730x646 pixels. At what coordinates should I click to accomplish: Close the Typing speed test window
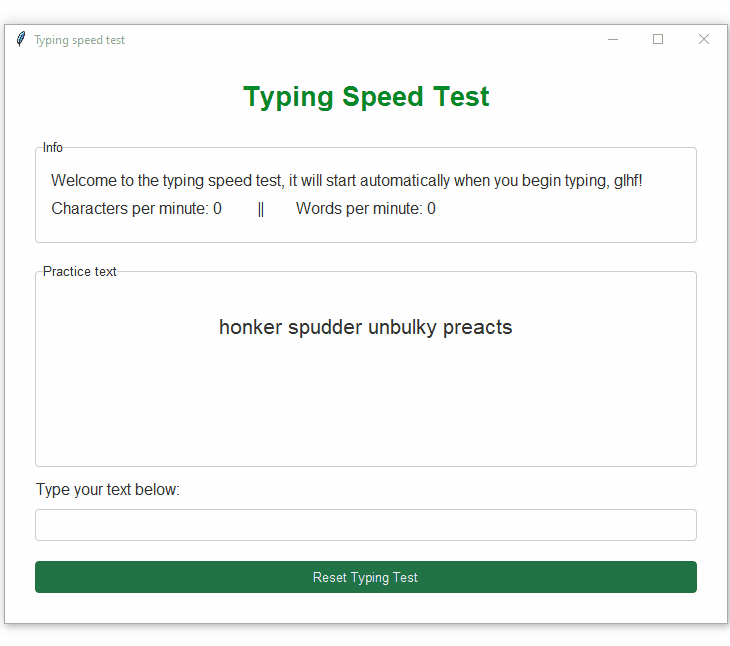click(703, 40)
